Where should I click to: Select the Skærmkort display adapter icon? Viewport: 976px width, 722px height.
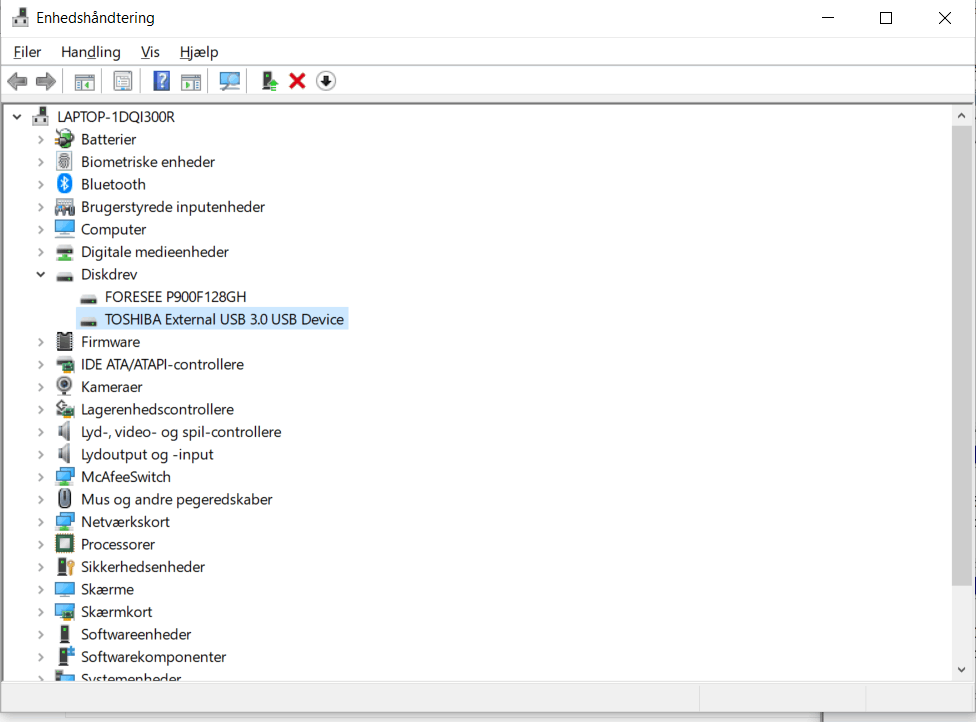[x=64, y=611]
